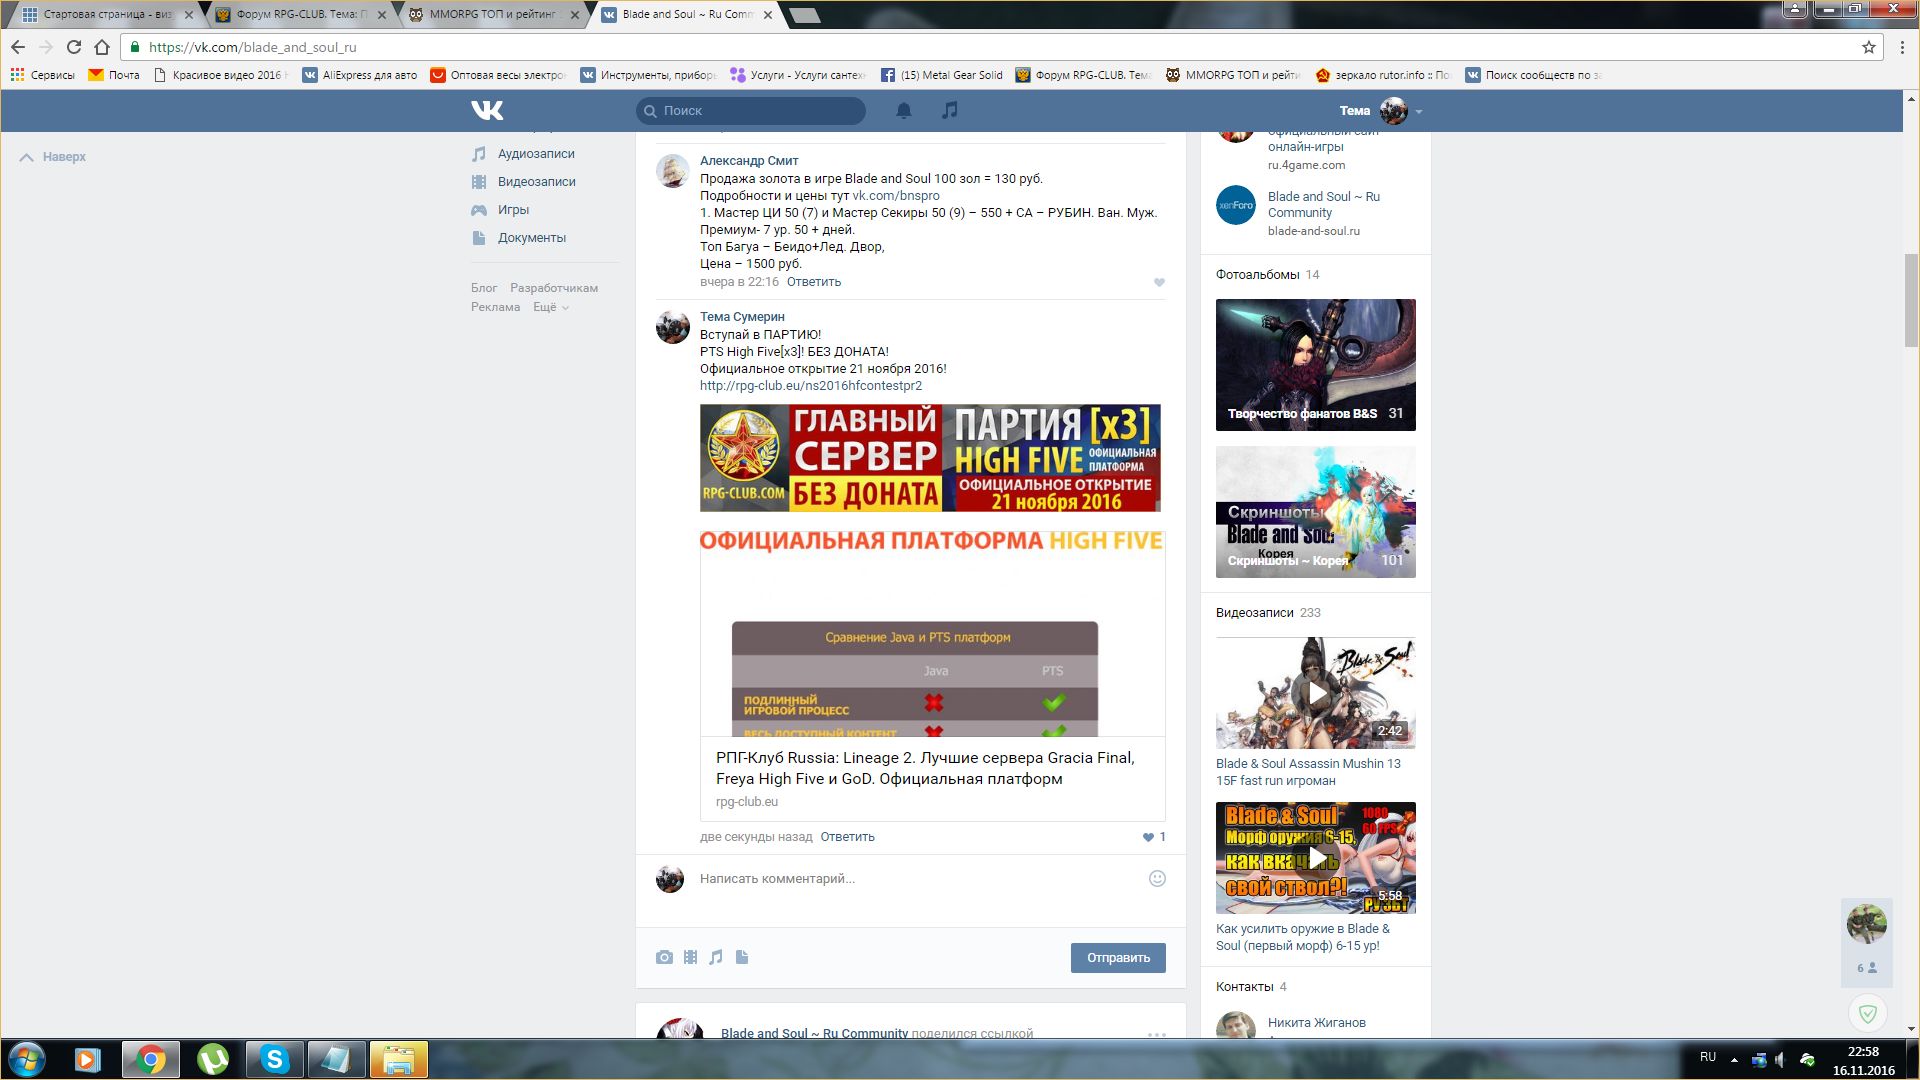Open Творчество фанатов B&S album
Screen dimensions: 1920x1080
1316,365
